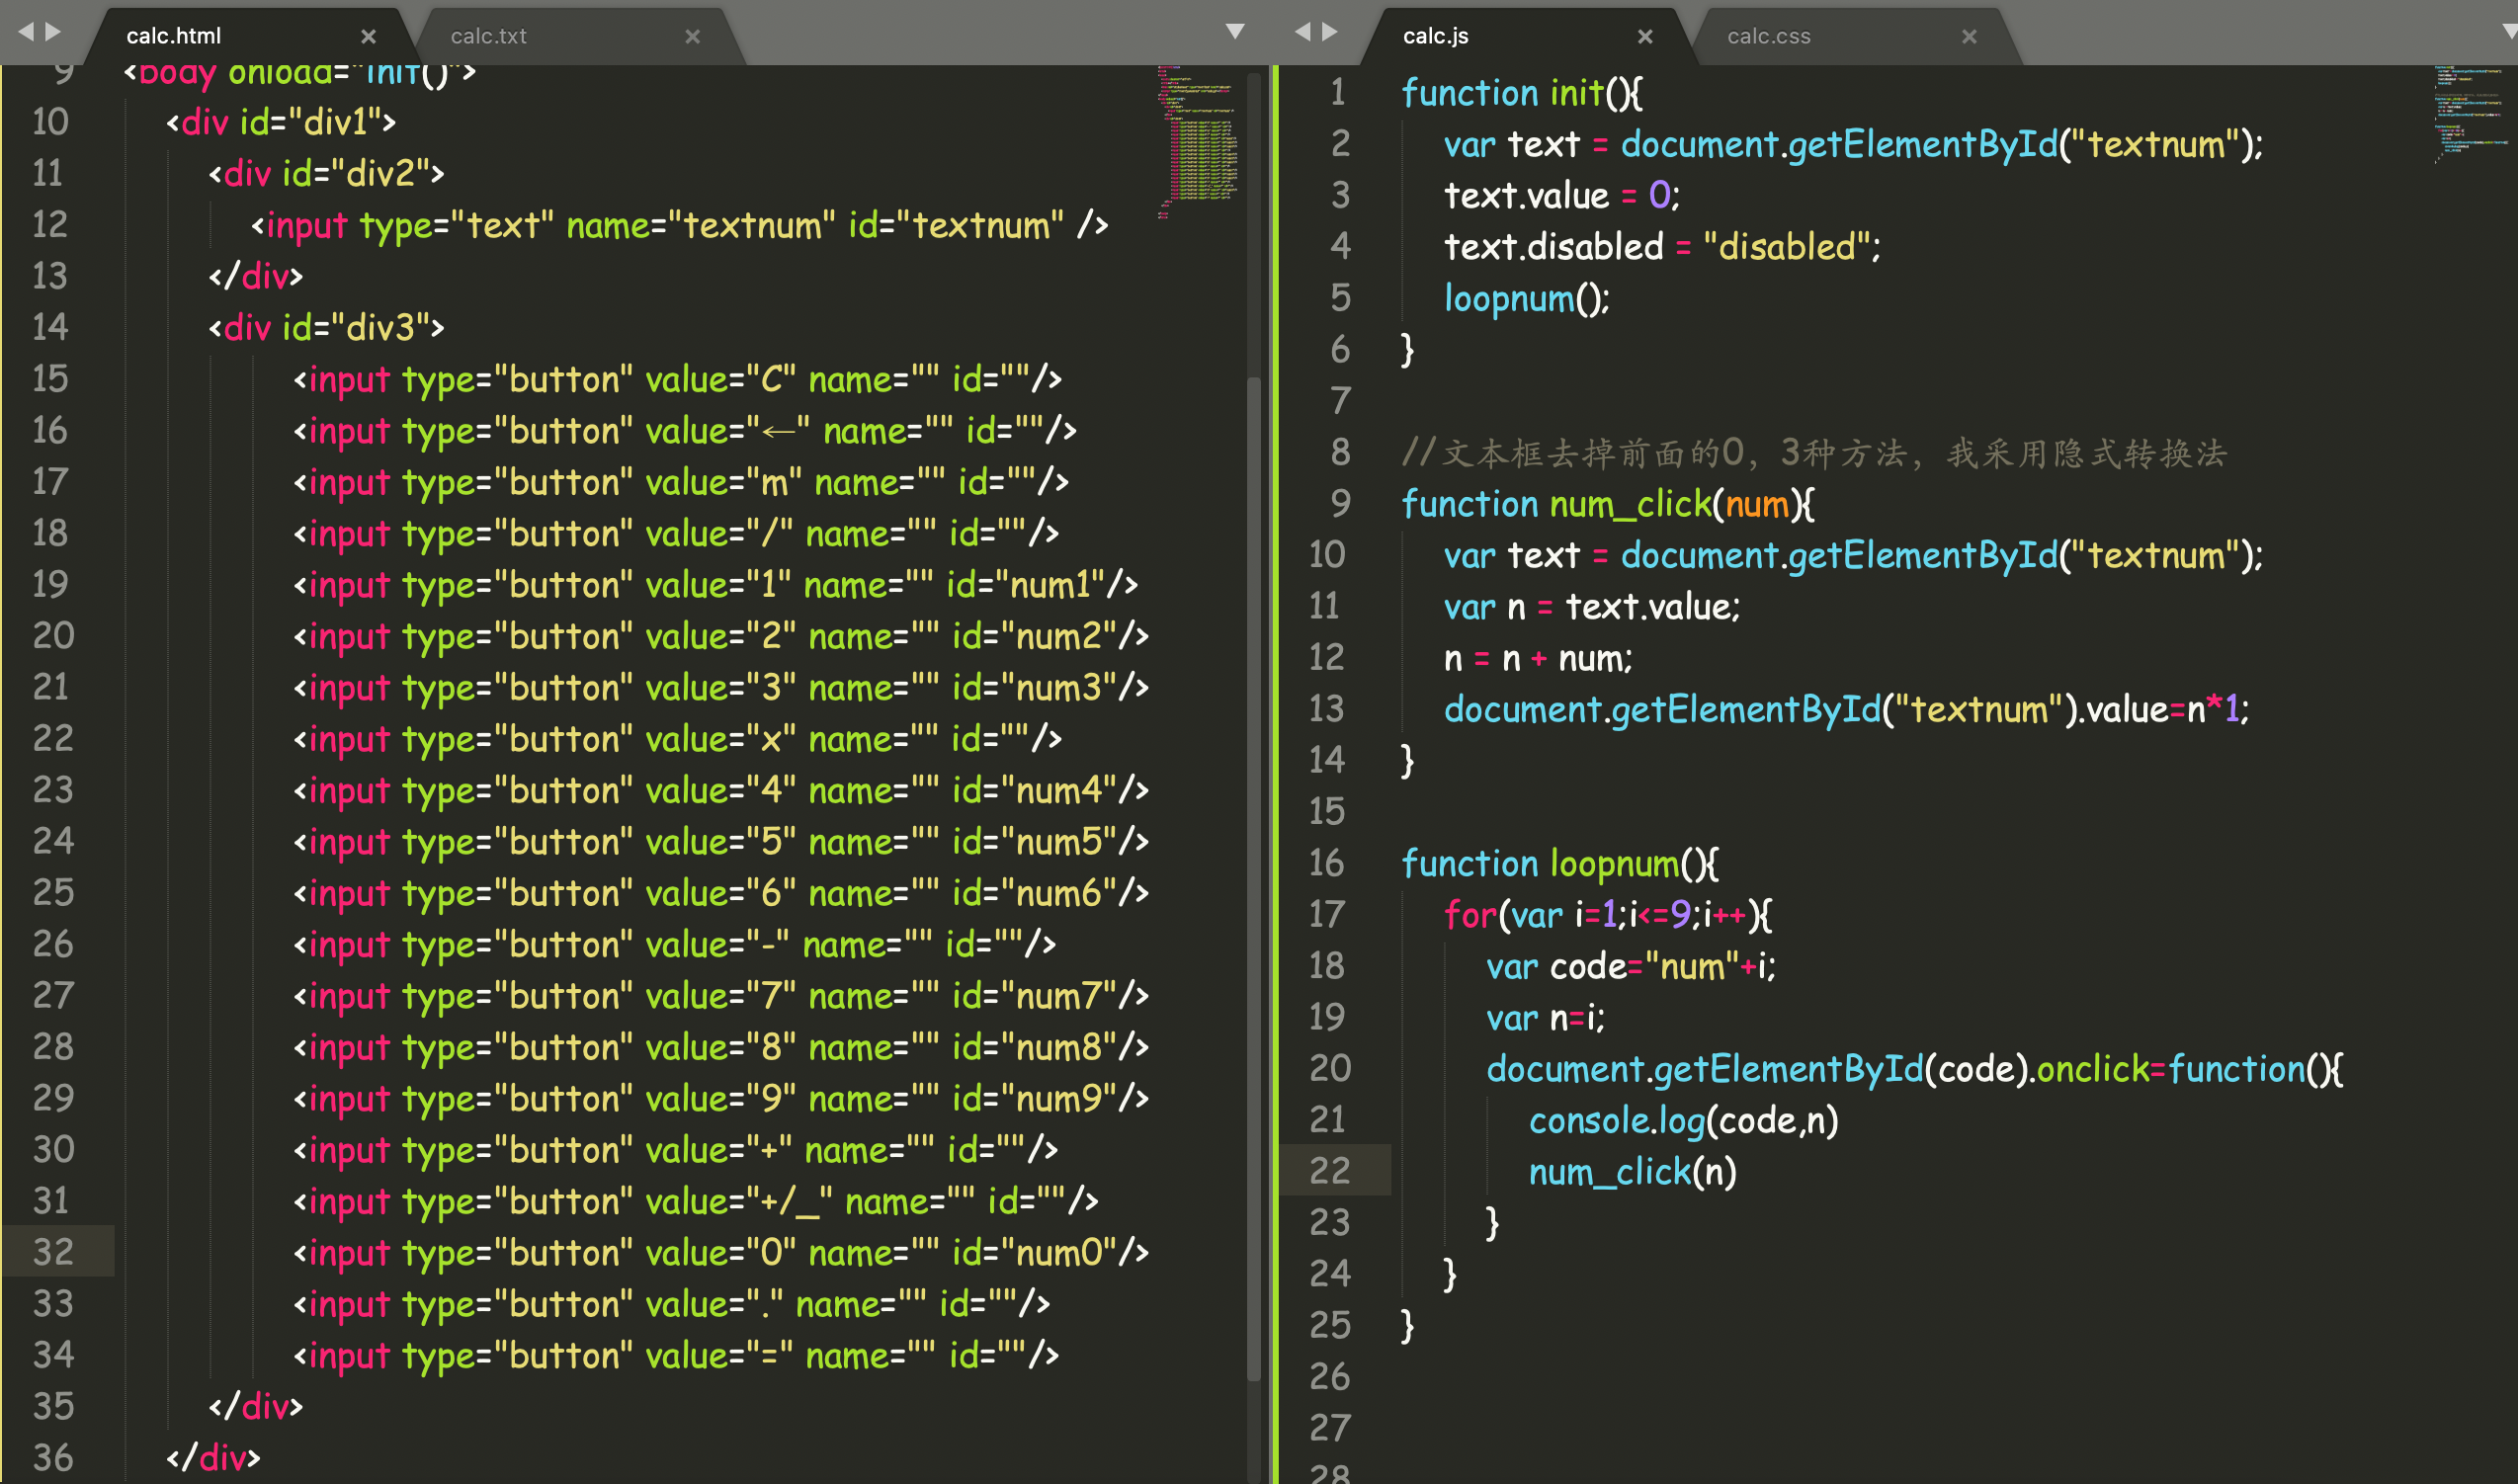Click the button line with id="num3"
2518x1484 pixels.
[720, 688]
